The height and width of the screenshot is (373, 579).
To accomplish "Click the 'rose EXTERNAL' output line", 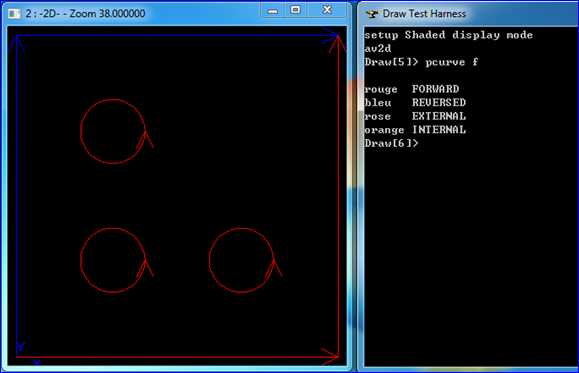I will [x=415, y=116].
